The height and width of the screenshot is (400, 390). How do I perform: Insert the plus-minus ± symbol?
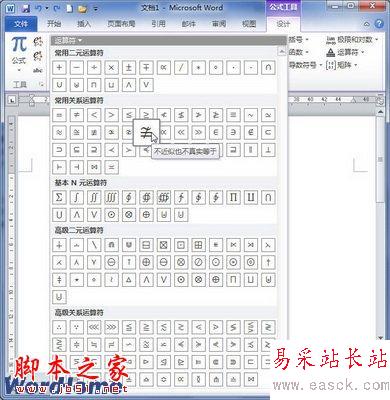(129, 67)
